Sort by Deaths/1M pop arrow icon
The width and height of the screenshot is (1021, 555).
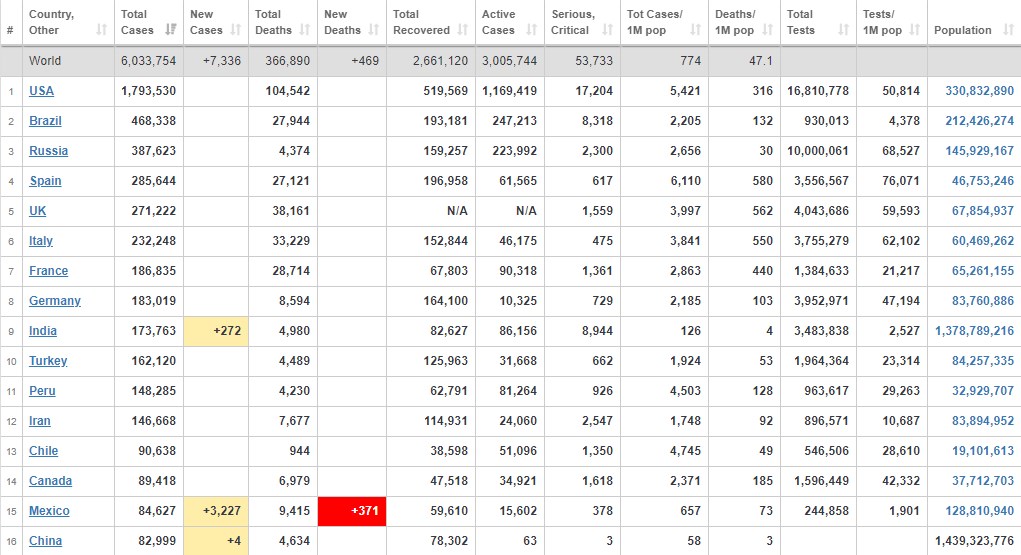tap(768, 30)
